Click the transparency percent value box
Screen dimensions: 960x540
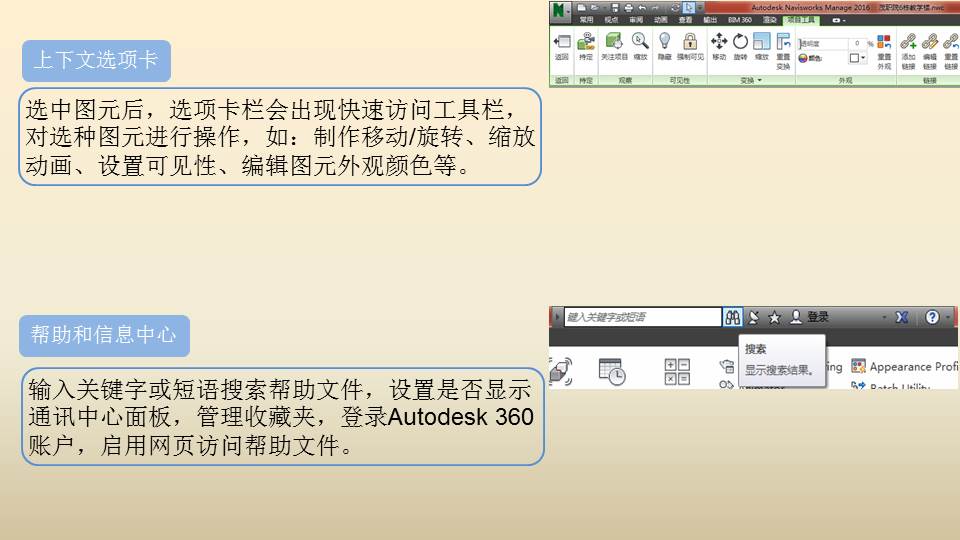[858, 43]
